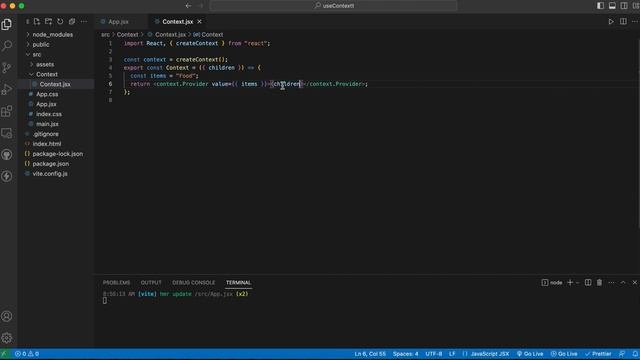Open .gitignore in the file tree
This screenshot has width=640, height=360.
click(x=46, y=134)
